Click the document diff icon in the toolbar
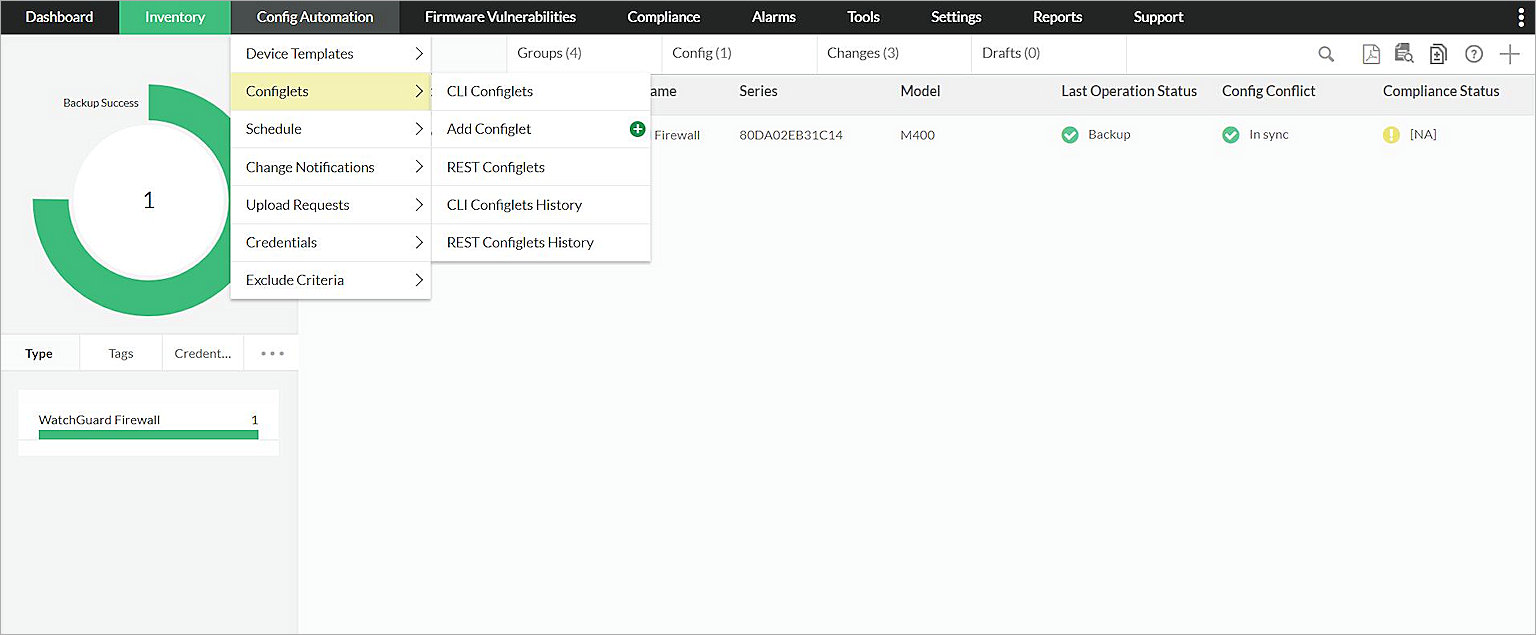Screen dimensions: 1536x635 click(x=1438, y=54)
